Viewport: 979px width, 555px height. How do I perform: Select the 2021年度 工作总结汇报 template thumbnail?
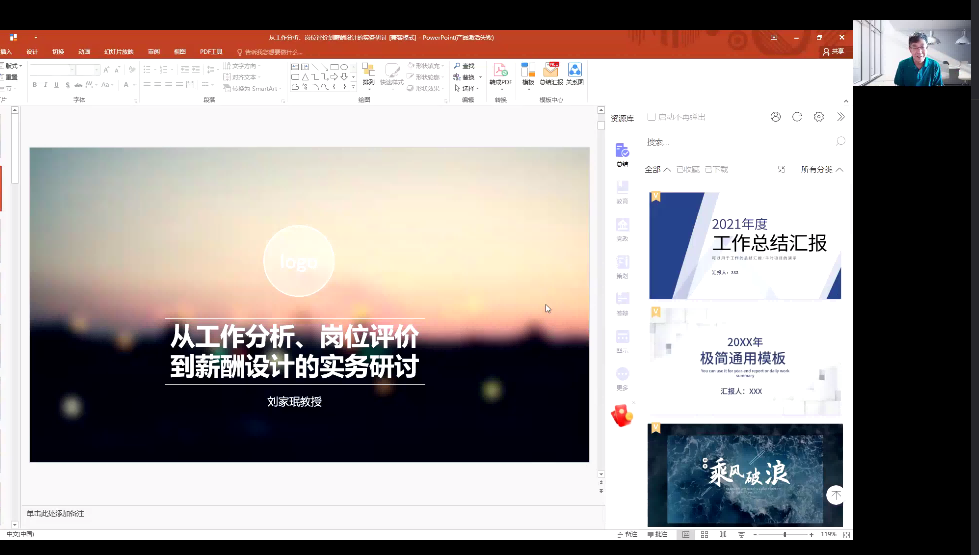745,245
